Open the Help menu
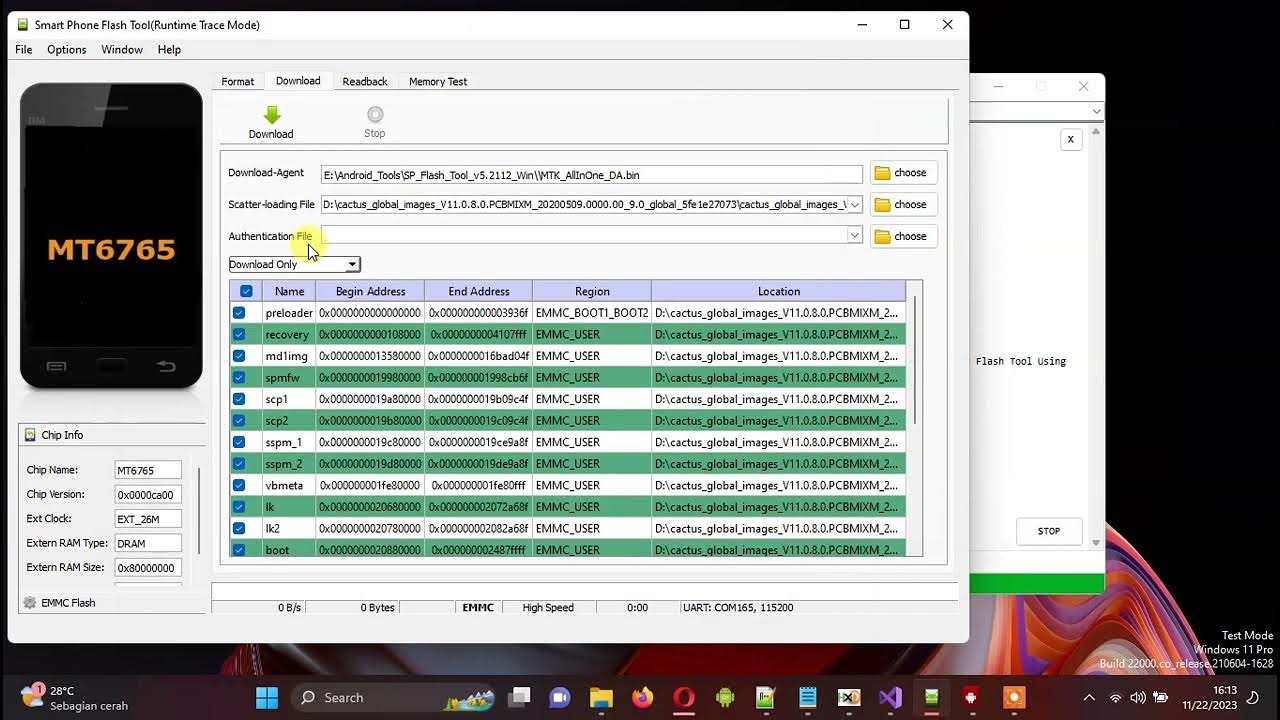The image size is (1280, 720). click(x=169, y=49)
